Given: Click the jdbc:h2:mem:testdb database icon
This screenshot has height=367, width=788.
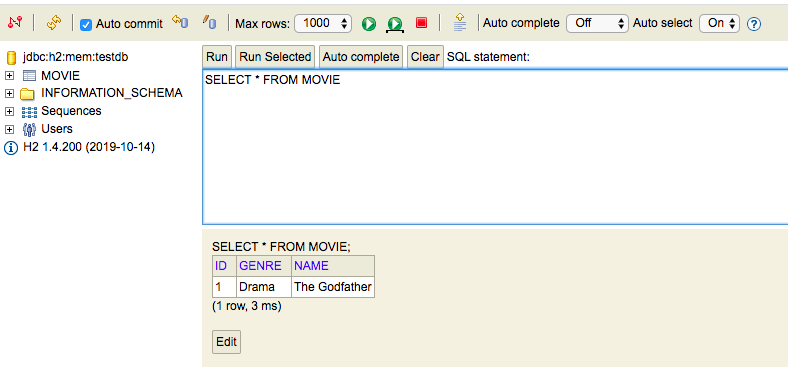Looking at the screenshot, I should 11,58.
